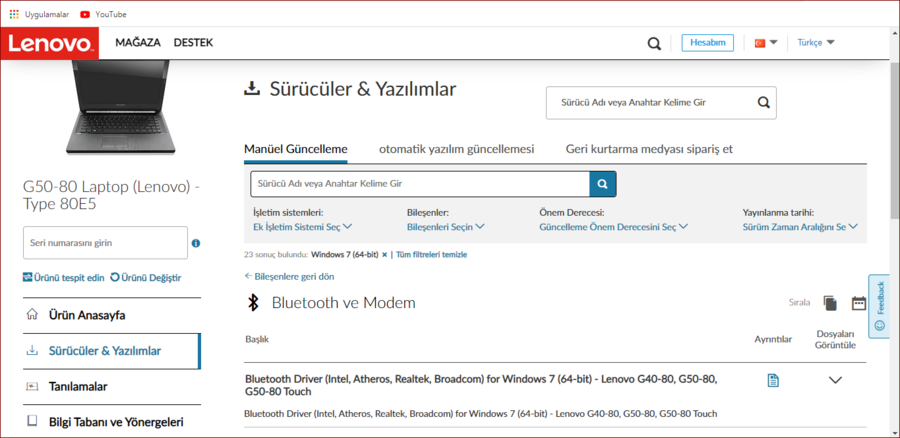Click Ürünü tespit edin link
Viewport: 900px width, 438px height.
click(x=64, y=278)
